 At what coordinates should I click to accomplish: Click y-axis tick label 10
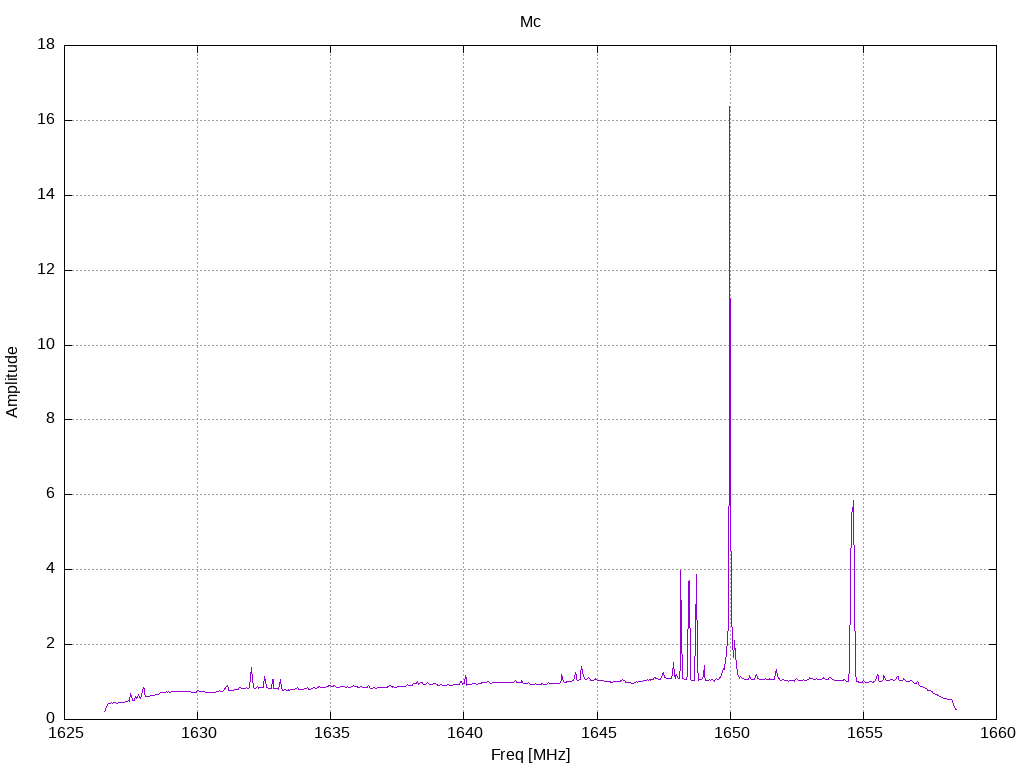pyautogui.click(x=46, y=344)
